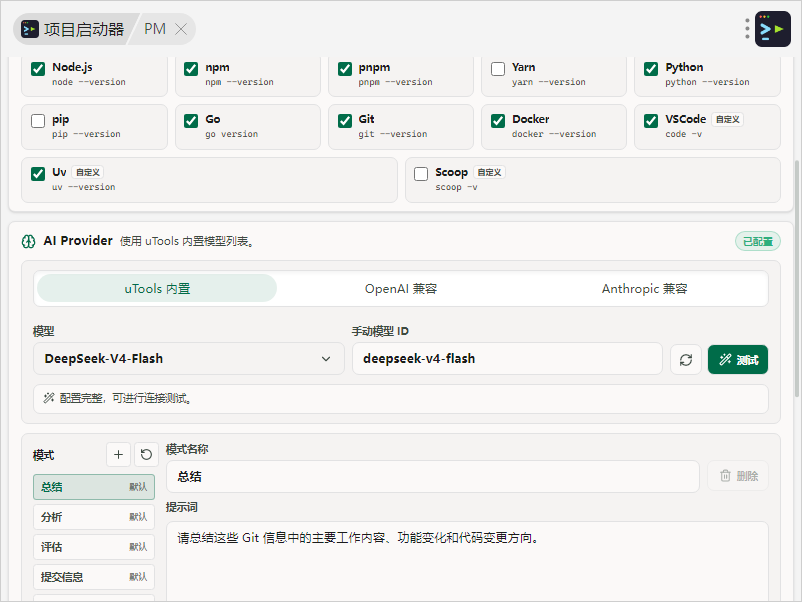Click the 模式 section label
The image size is (802, 602).
pos(43,455)
